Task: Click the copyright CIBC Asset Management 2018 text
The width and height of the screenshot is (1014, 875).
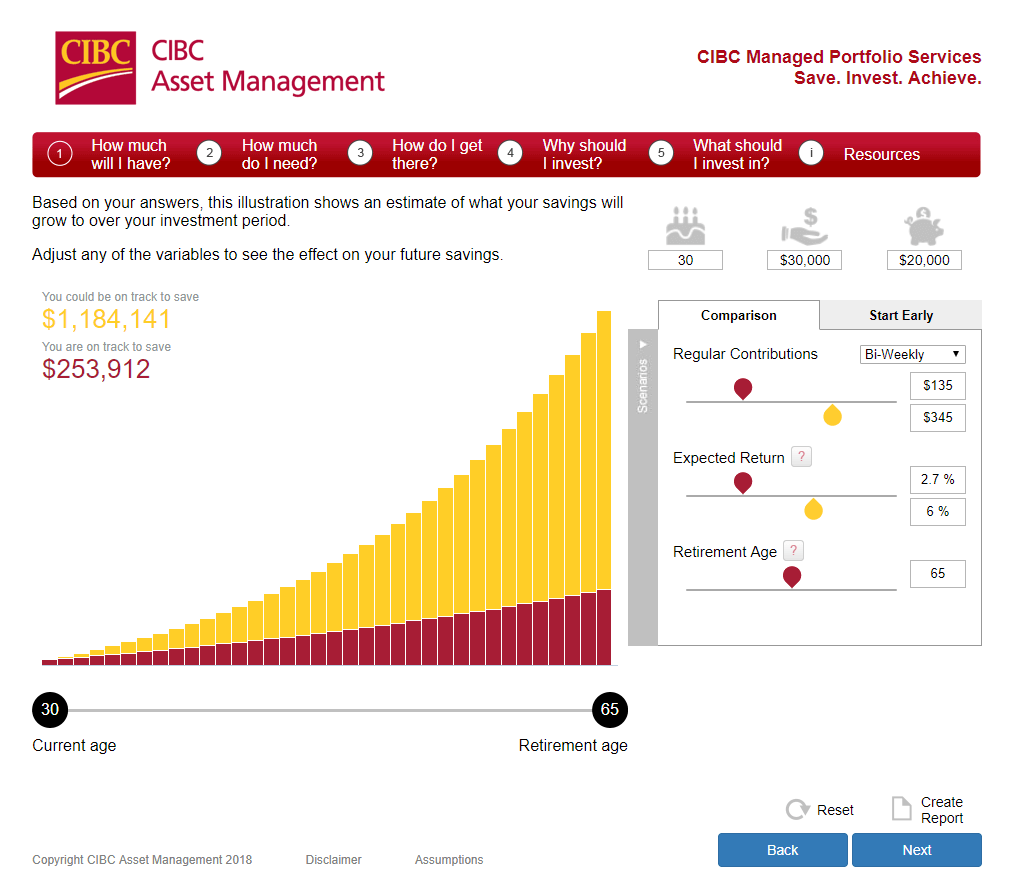Action: (142, 859)
